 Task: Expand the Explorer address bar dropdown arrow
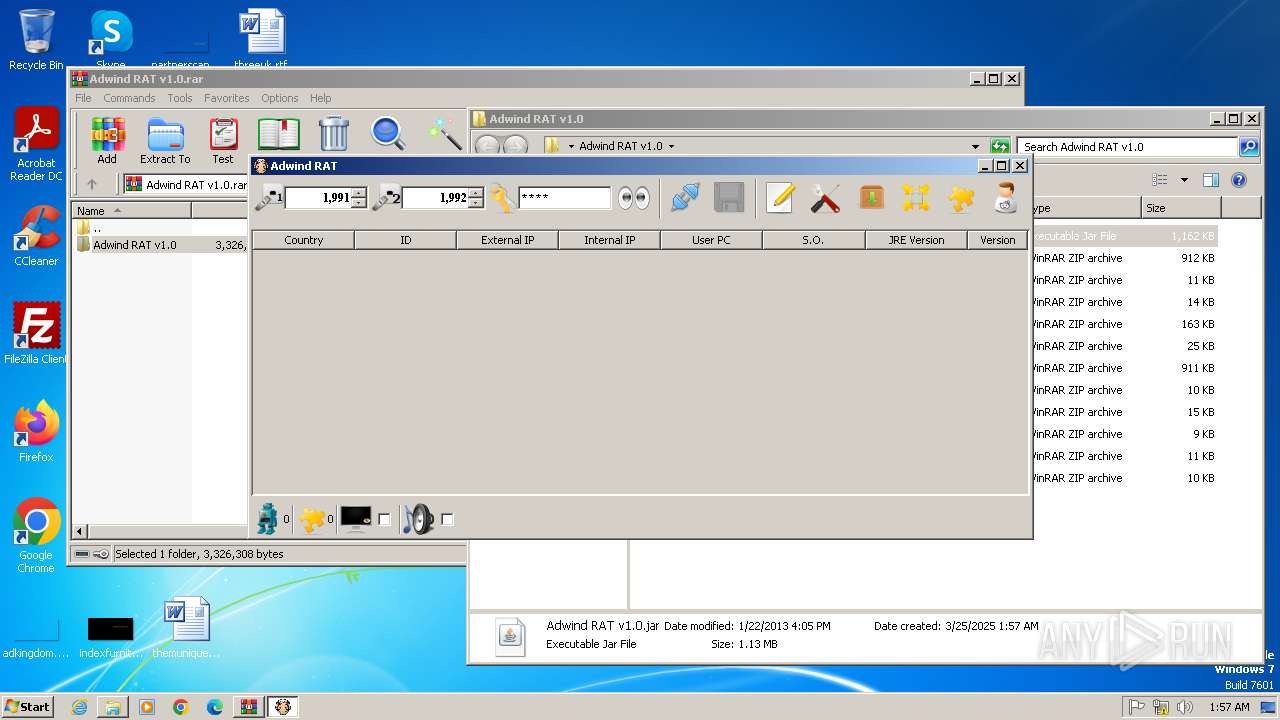(976, 147)
